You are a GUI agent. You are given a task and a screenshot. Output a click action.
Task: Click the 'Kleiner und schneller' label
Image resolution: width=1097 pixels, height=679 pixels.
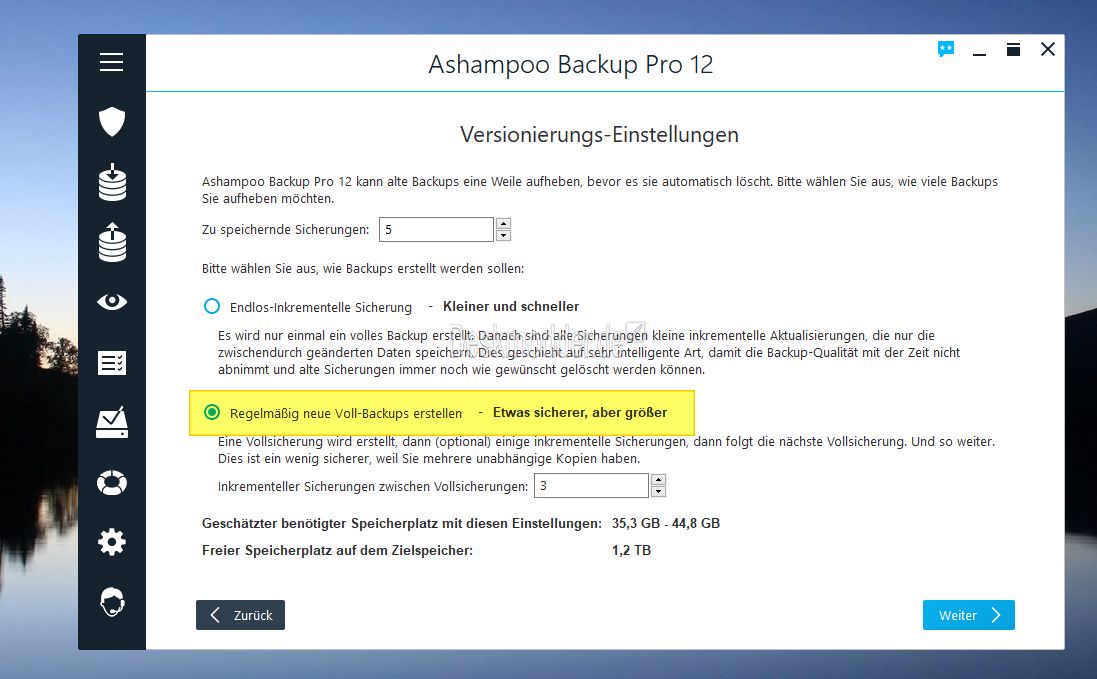pos(511,306)
